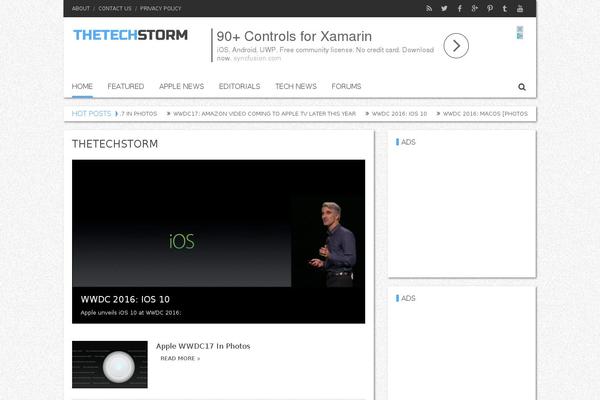600x400 pixels.
Task: Close the Xamarin ad with X icon
Action: point(520,29)
